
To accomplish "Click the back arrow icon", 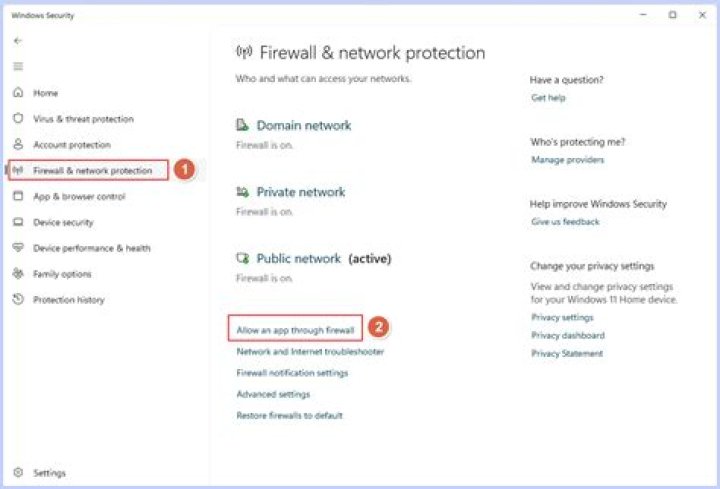I will click(x=18, y=41).
